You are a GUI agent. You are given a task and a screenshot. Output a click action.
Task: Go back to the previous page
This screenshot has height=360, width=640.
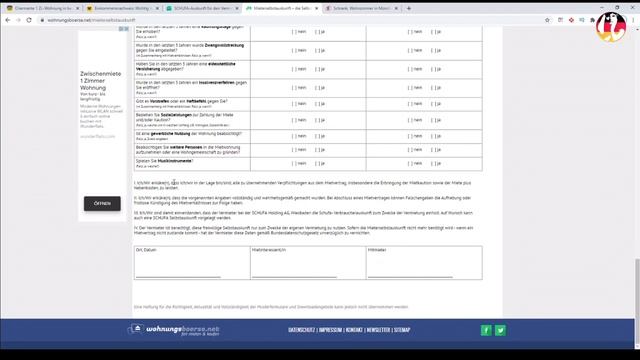[x=8, y=20]
